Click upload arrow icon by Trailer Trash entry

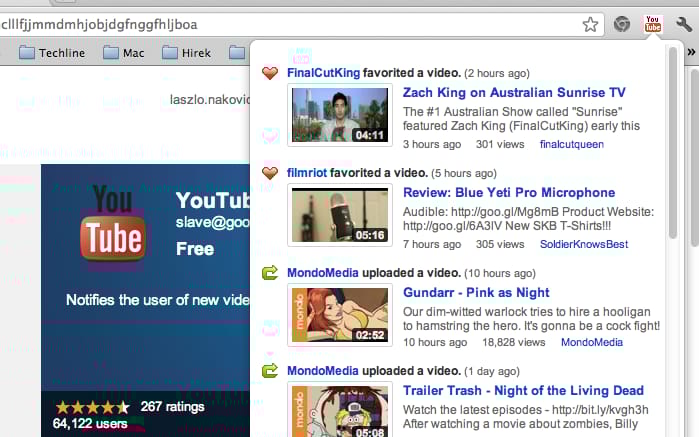tap(270, 371)
